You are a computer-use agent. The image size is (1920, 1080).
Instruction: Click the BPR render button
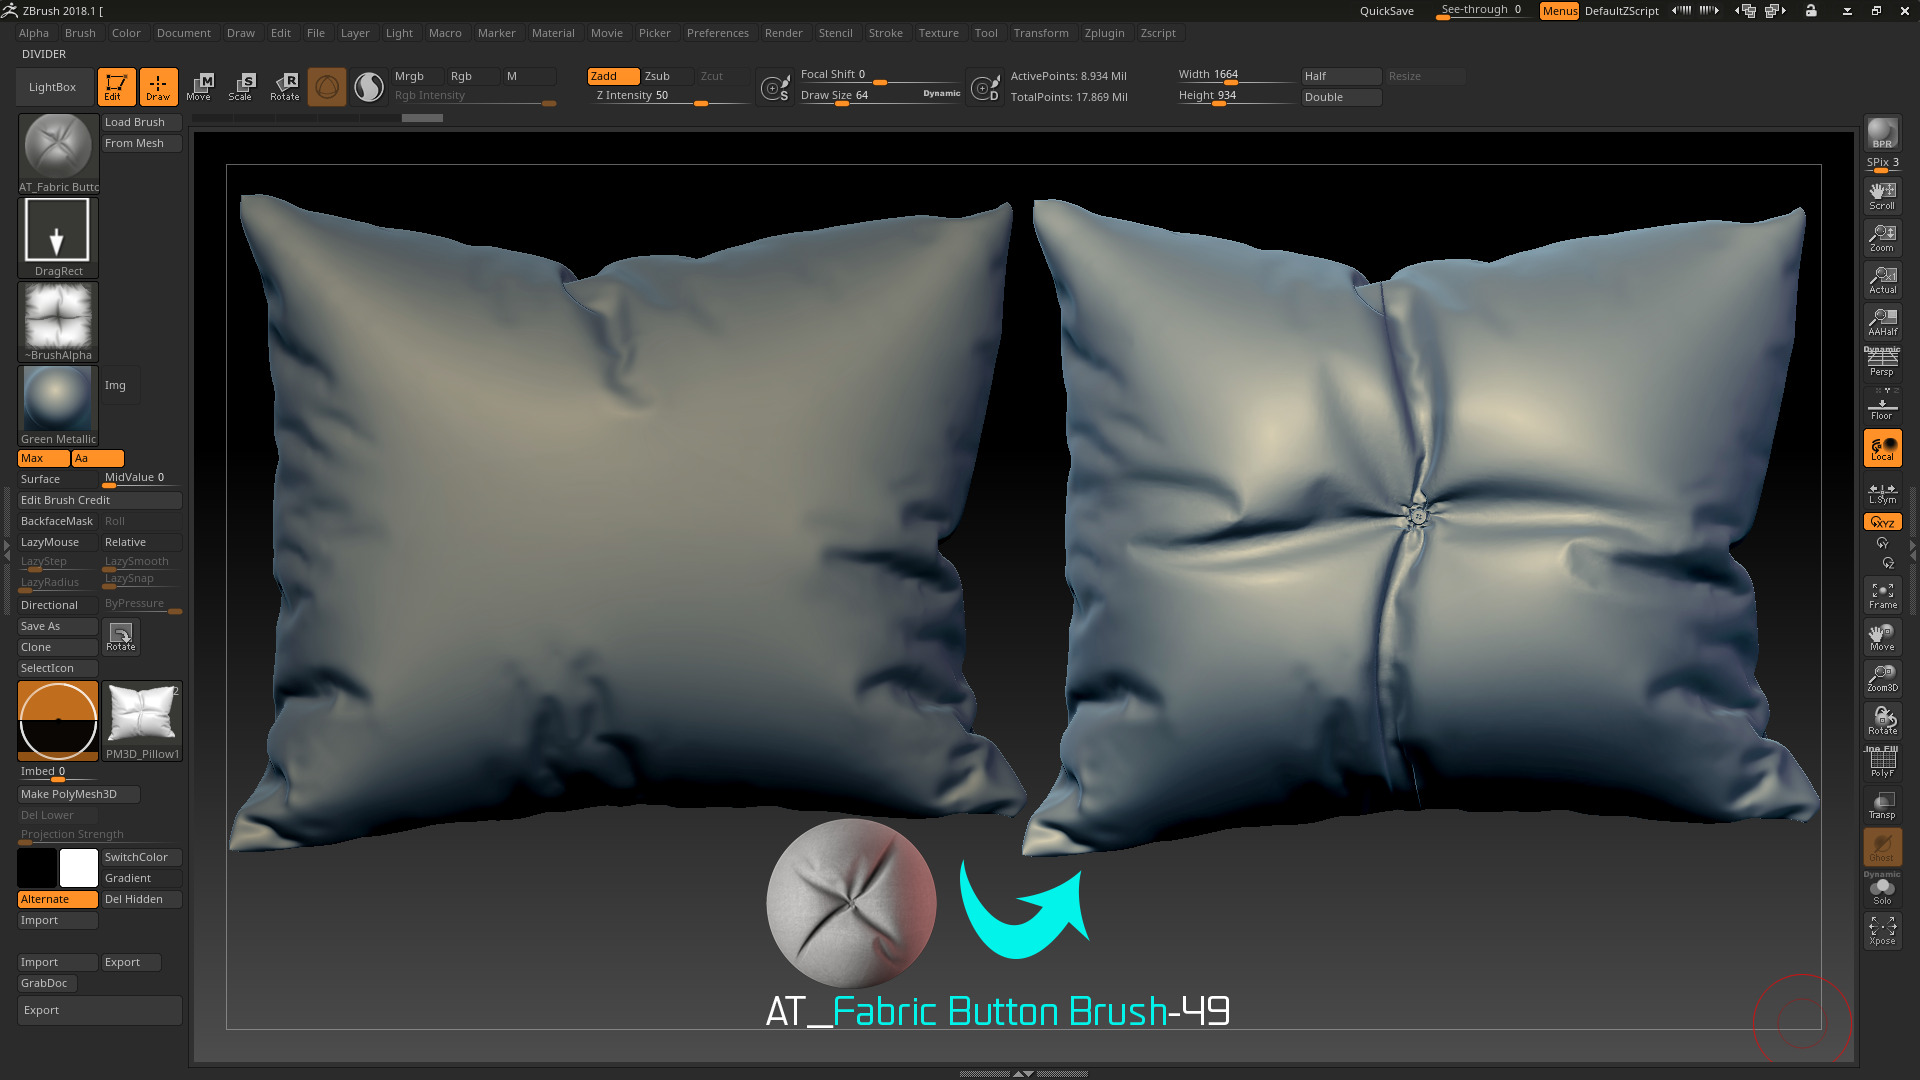(1882, 133)
